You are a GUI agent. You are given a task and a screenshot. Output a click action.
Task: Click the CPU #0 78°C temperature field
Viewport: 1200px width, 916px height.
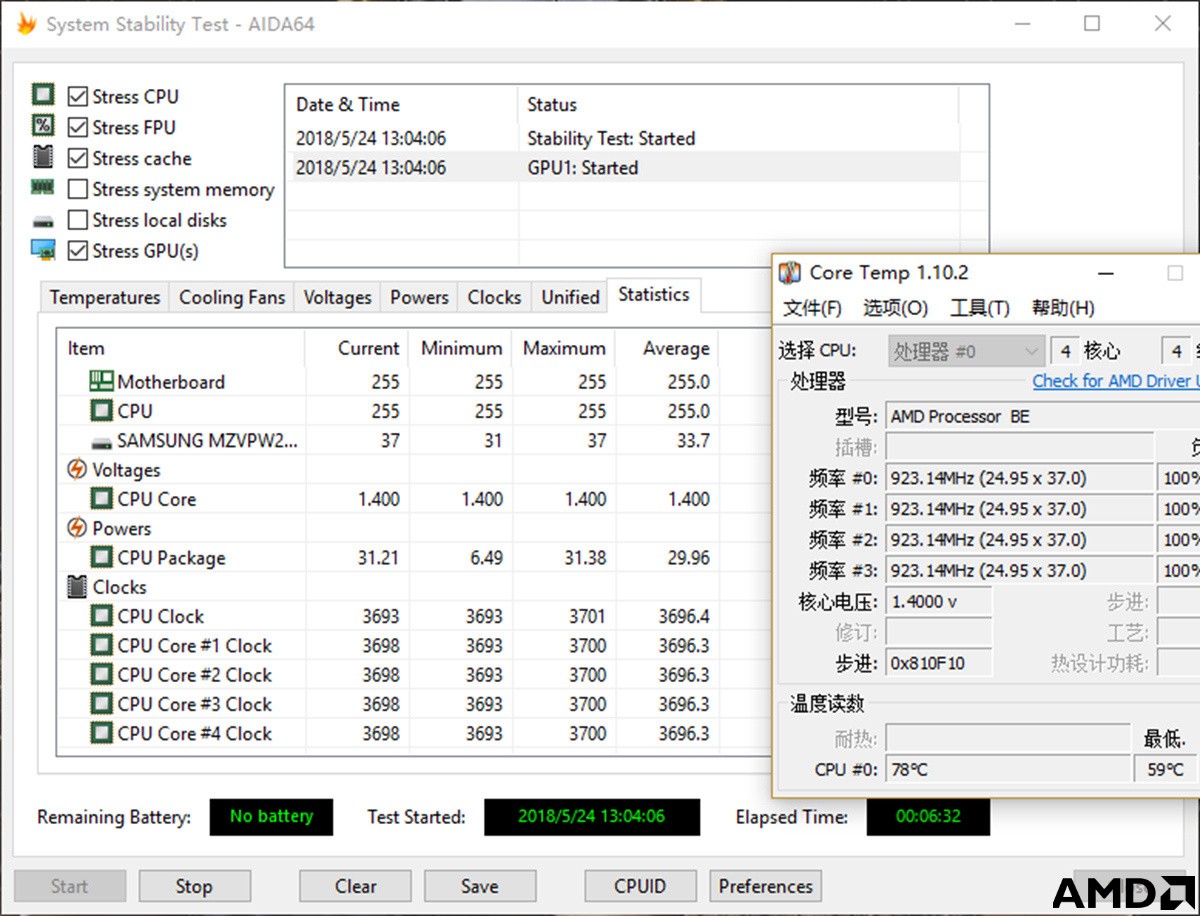pyautogui.click(x=1008, y=769)
